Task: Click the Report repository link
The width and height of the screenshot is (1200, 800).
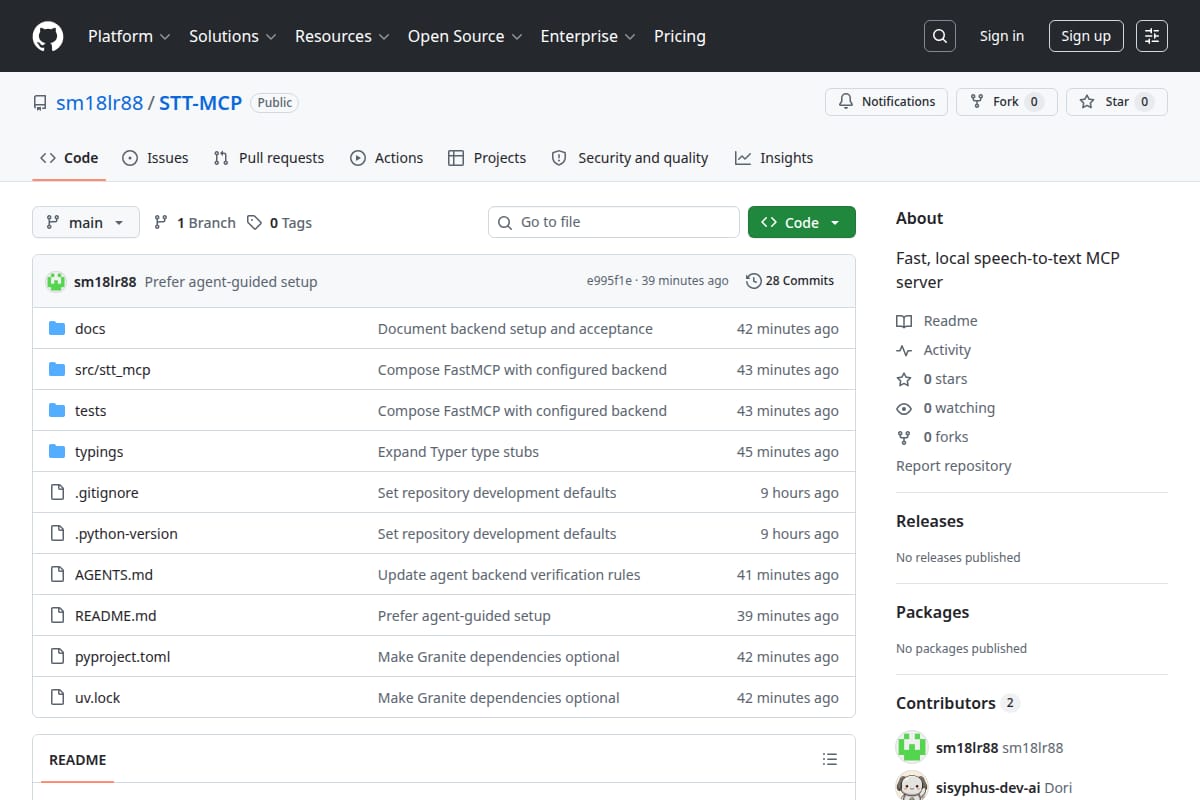Action: 953,466
